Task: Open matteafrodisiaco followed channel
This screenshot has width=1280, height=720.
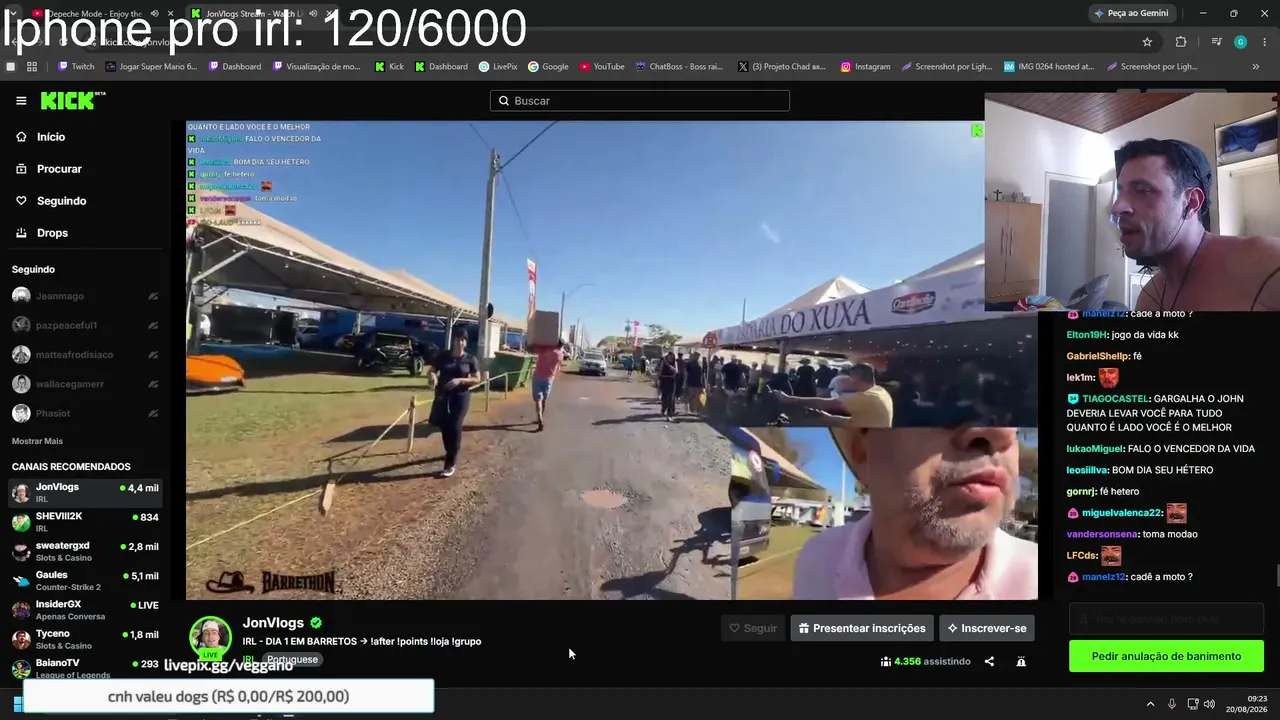Action: click(x=85, y=355)
